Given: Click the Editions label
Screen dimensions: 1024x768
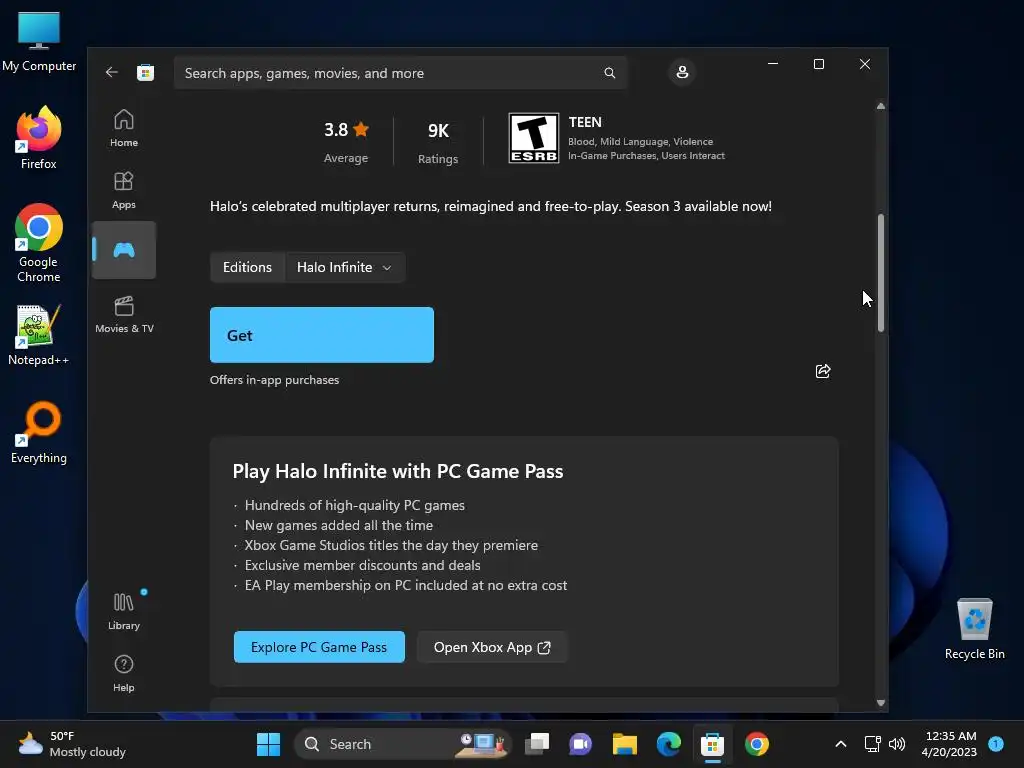Looking at the screenshot, I should pyautogui.click(x=247, y=267).
